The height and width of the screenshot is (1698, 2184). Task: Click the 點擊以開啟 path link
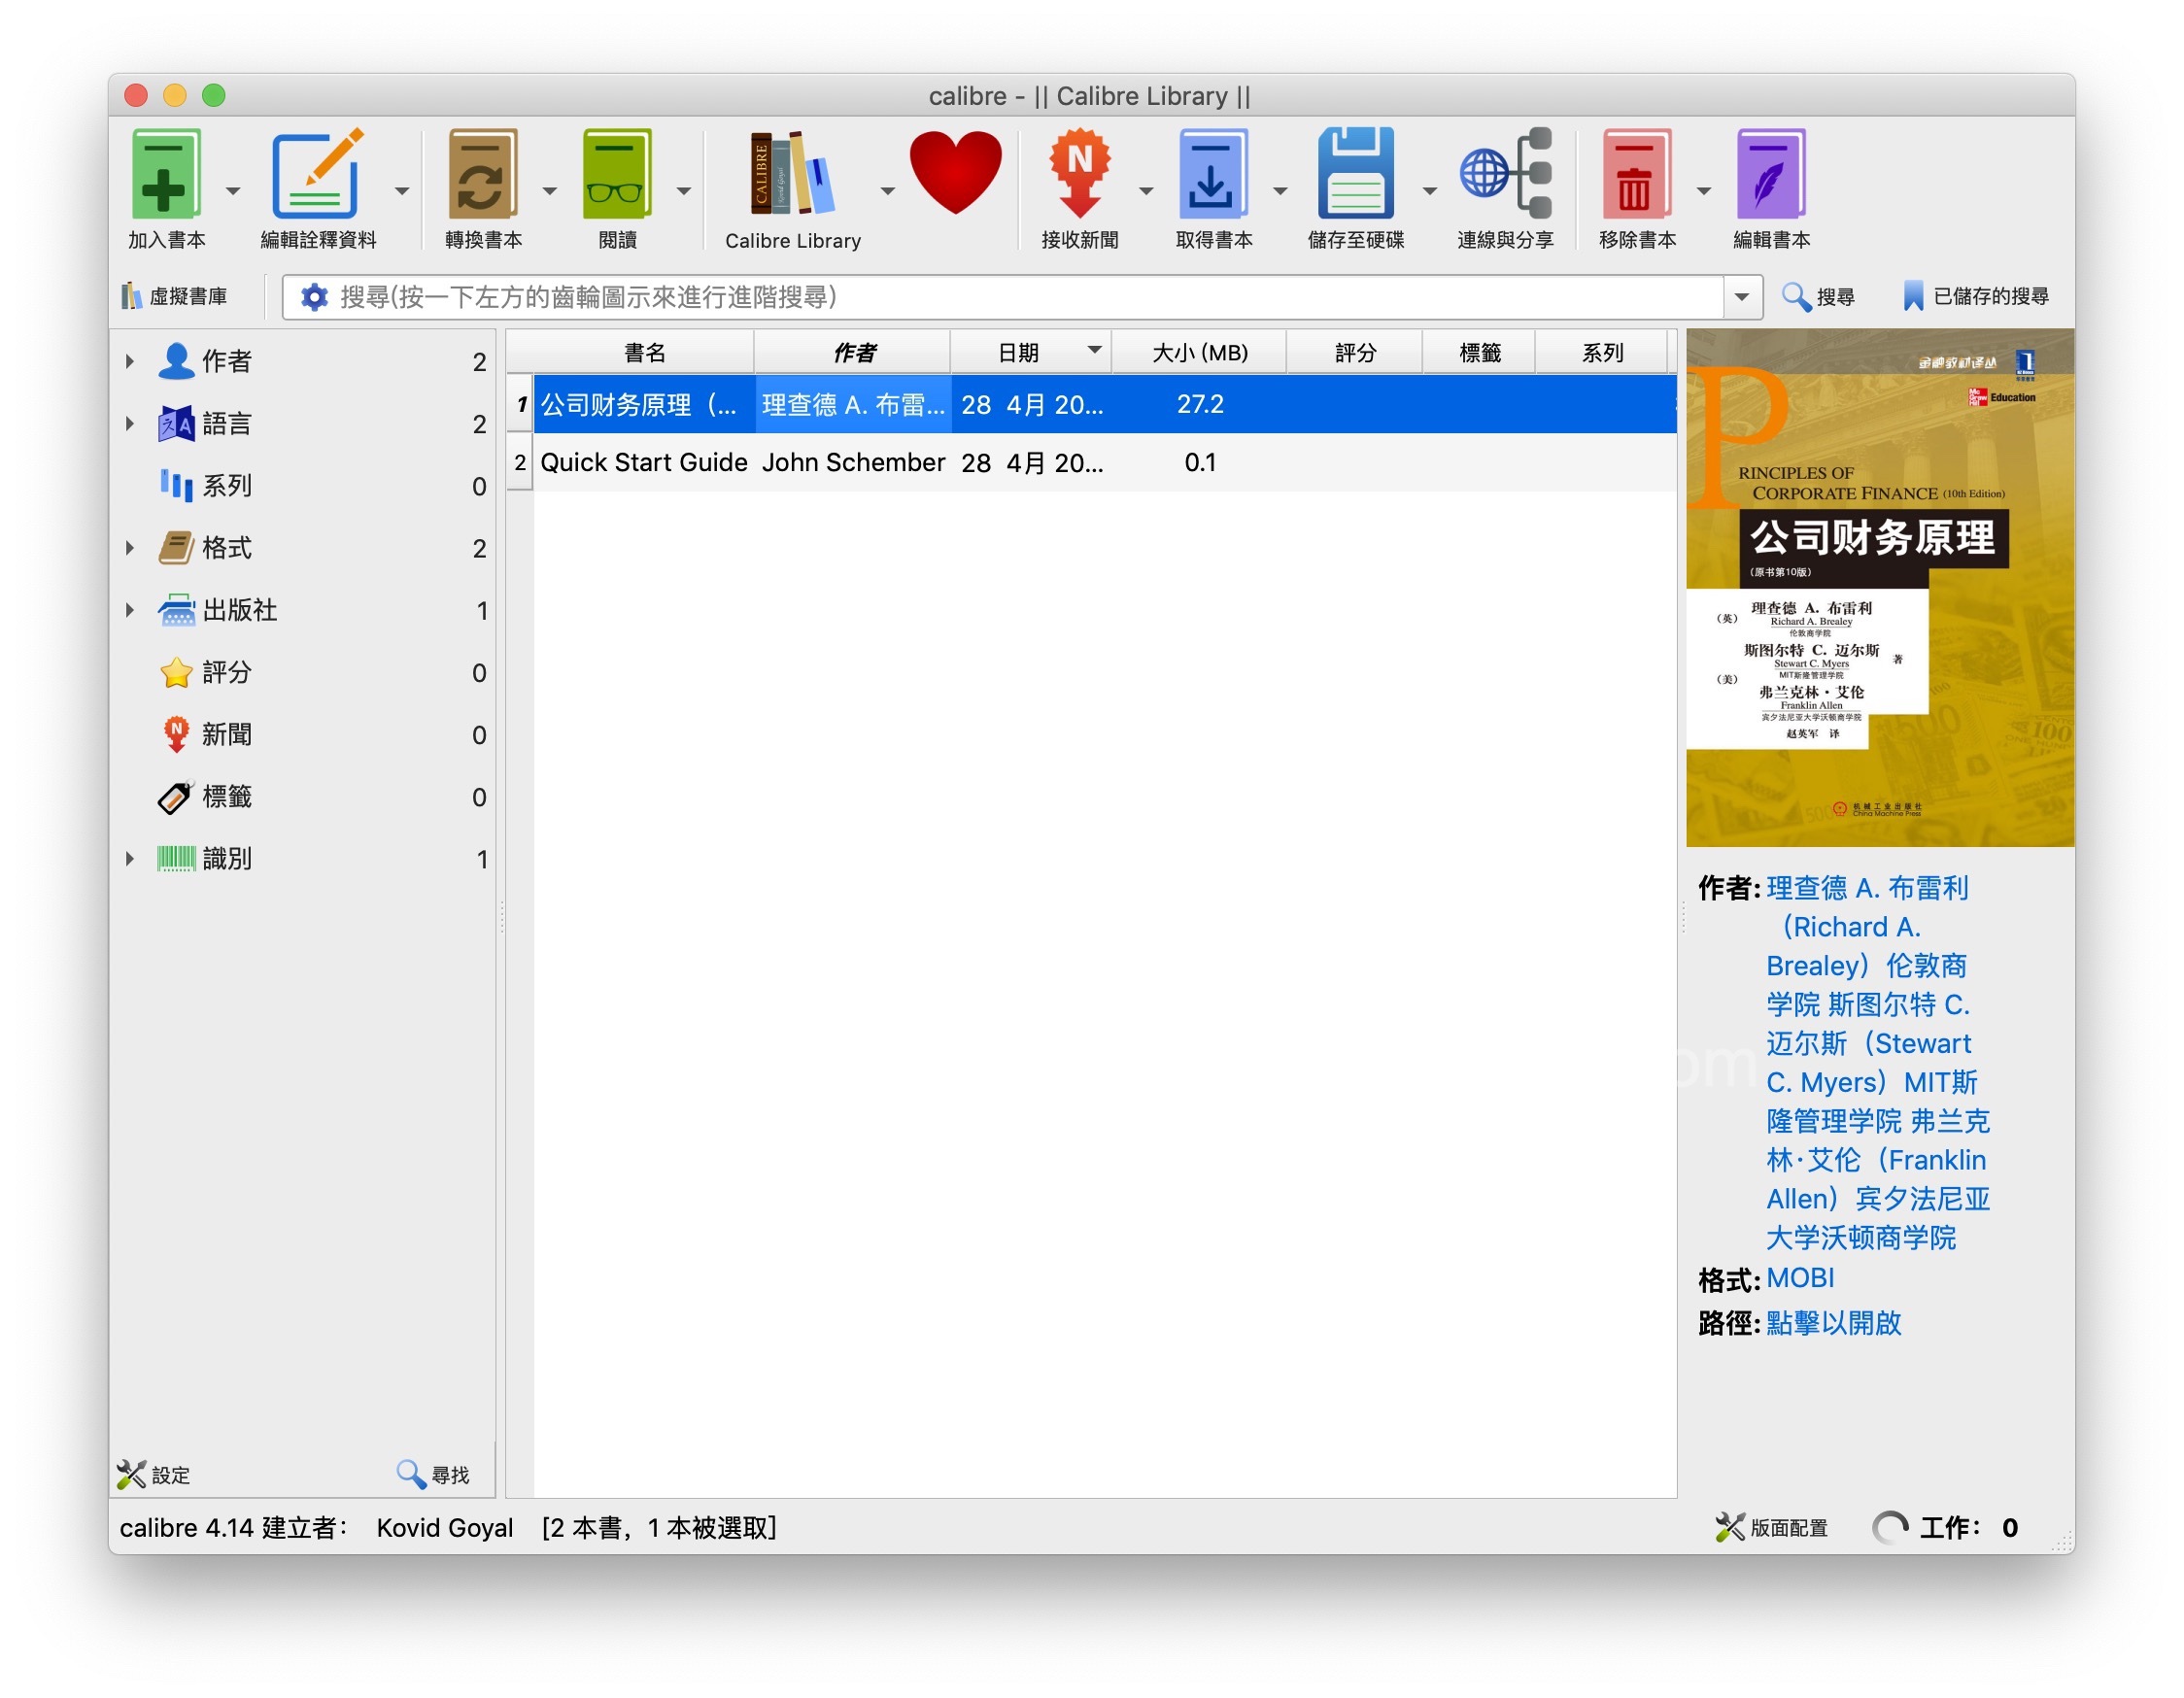coord(1833,1322)
